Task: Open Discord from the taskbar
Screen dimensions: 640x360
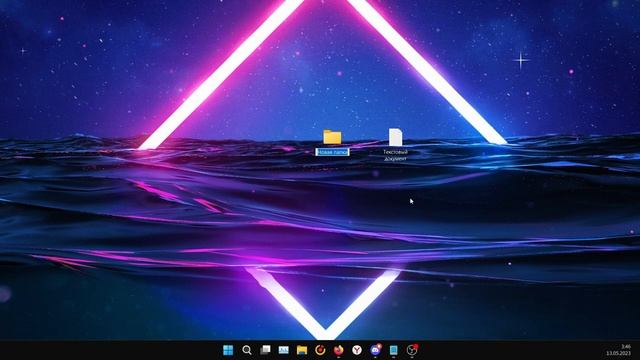Action: [x=376, y=349]
